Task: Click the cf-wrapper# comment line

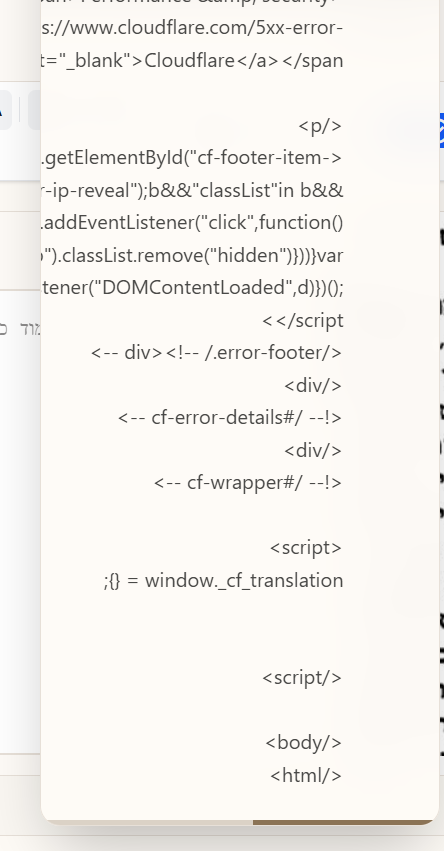Action: (x=248, y=482)
